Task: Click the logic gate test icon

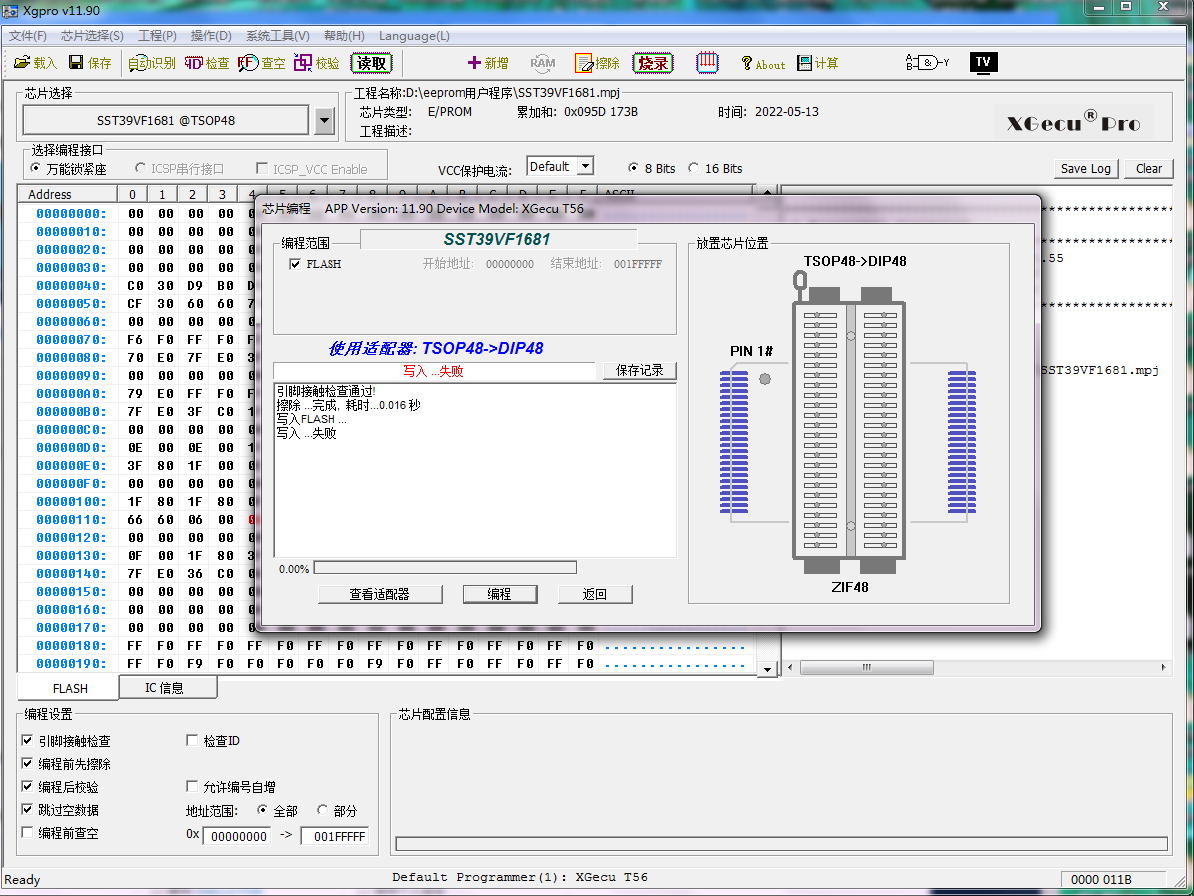Action: 927,62
